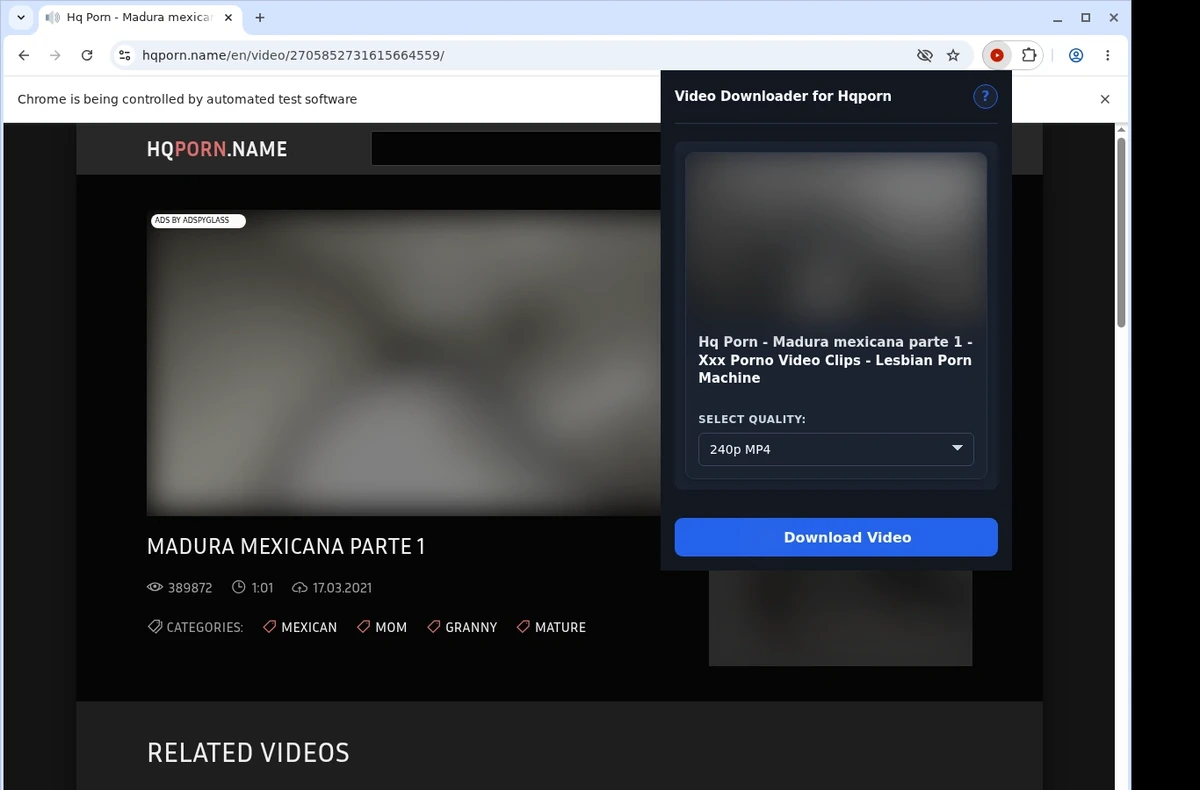Minimize the Chrome window
The width and height of the screenshot is (1200, 790).
tap(1058, 18)
